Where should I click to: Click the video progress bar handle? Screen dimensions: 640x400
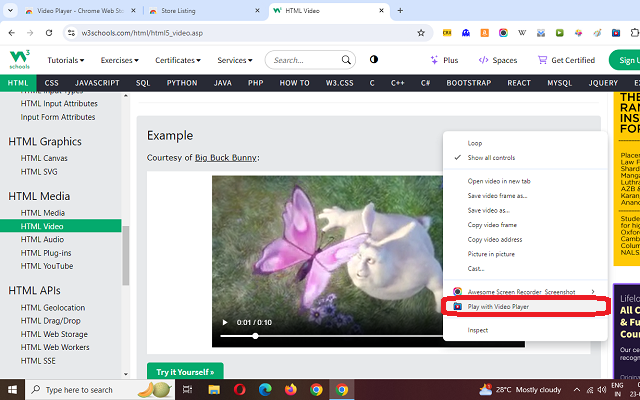255,336
